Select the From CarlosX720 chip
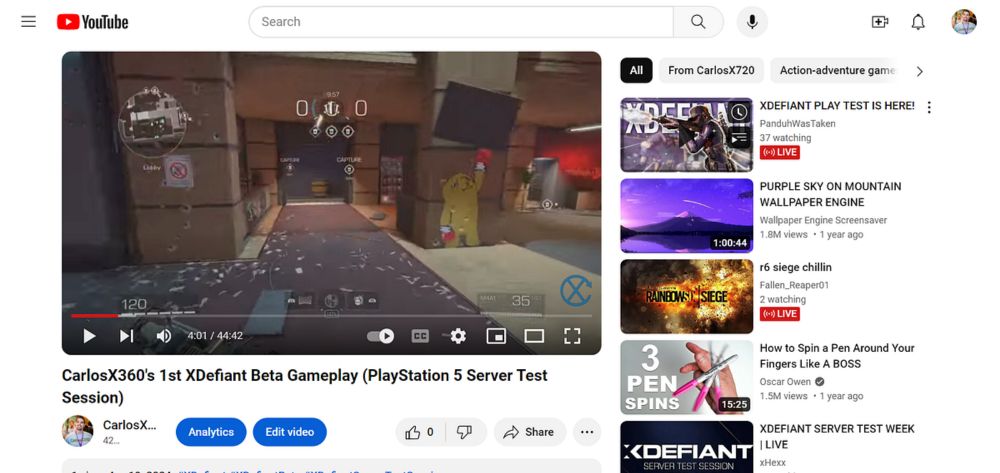The image size is (1000, 473). point(711,71)
